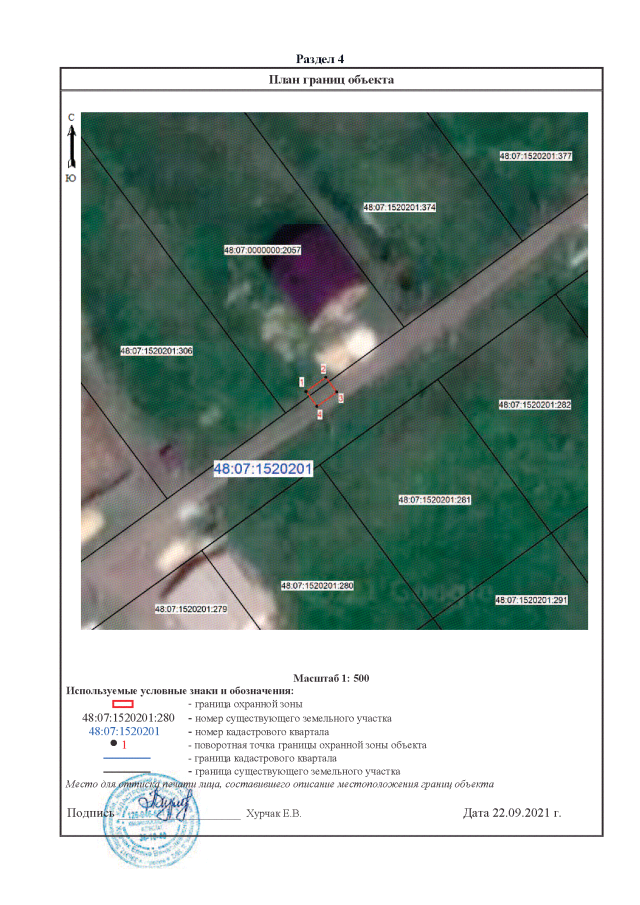The image size is (640, 905).
Task: Click the black parcel boundary line in legend
Action: coord(126,771)
